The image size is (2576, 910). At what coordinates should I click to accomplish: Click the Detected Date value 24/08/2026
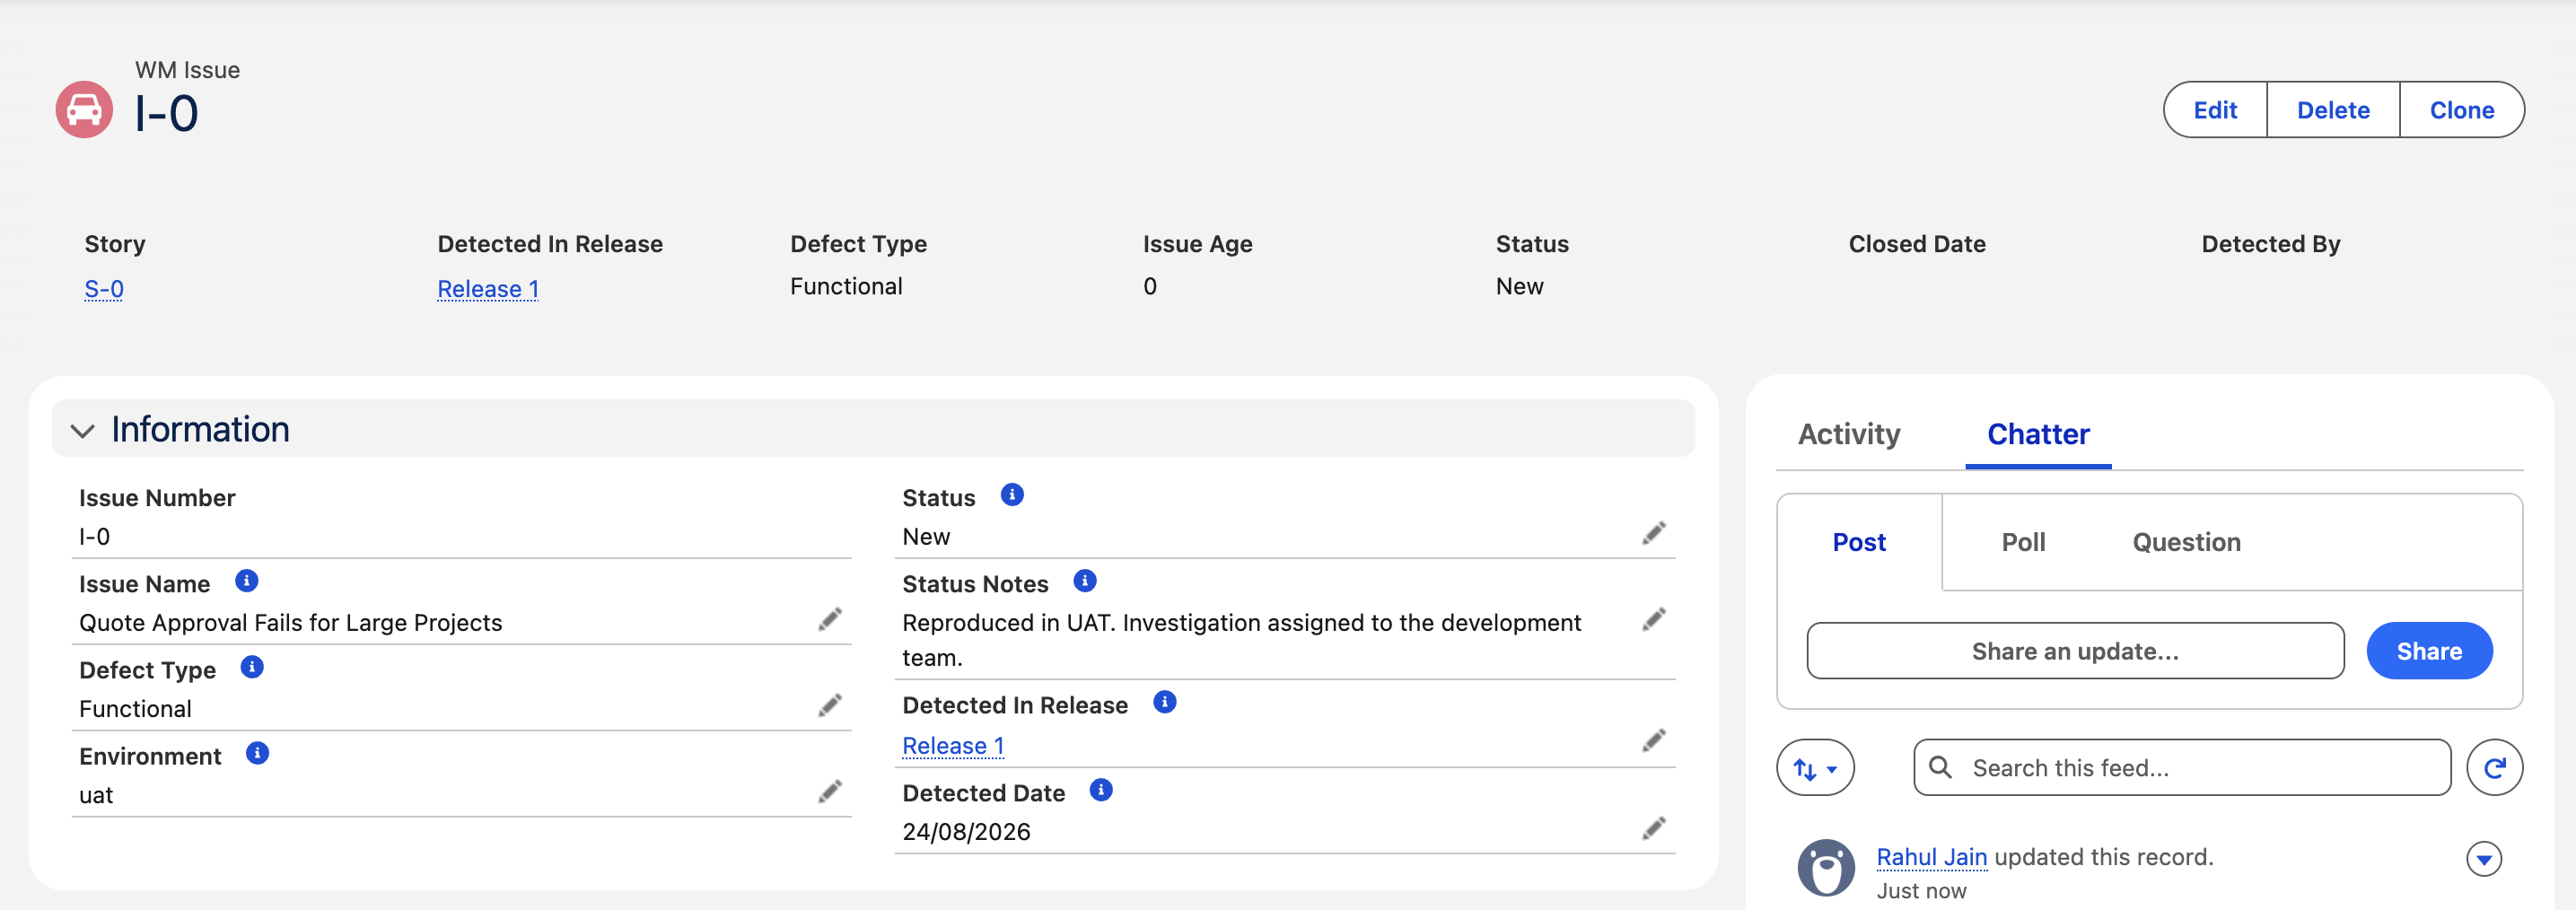coord(966,832)
